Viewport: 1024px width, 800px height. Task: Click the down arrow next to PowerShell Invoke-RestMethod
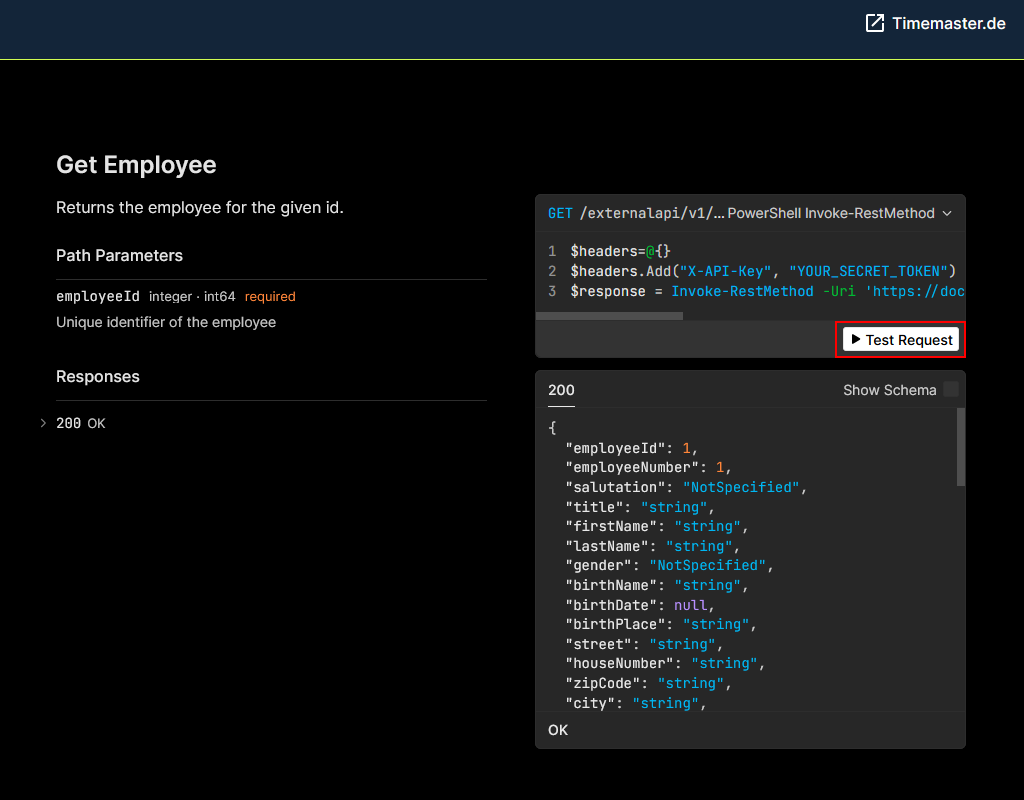pyautogui.click(x=947, y=213)
